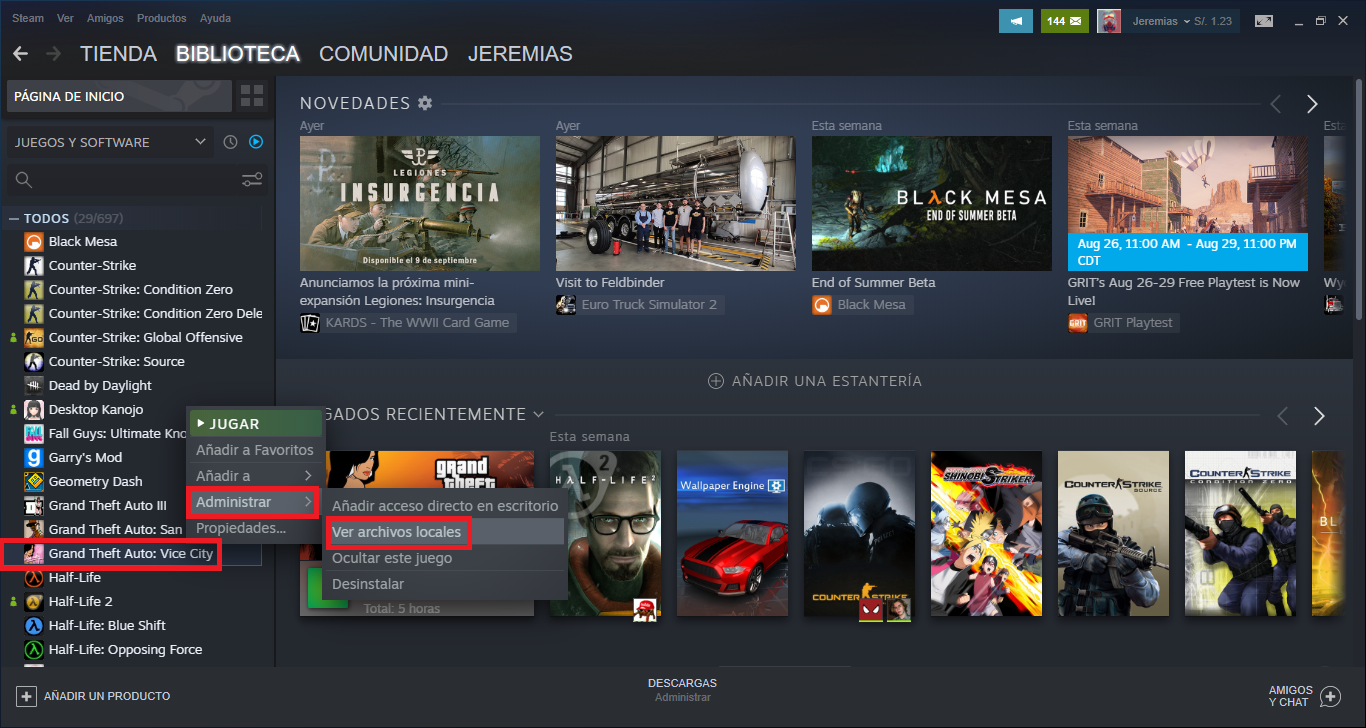The height and width of the screenshot is (728, 1366).
Task: Open the Steam menu
Action: (27, 18)
